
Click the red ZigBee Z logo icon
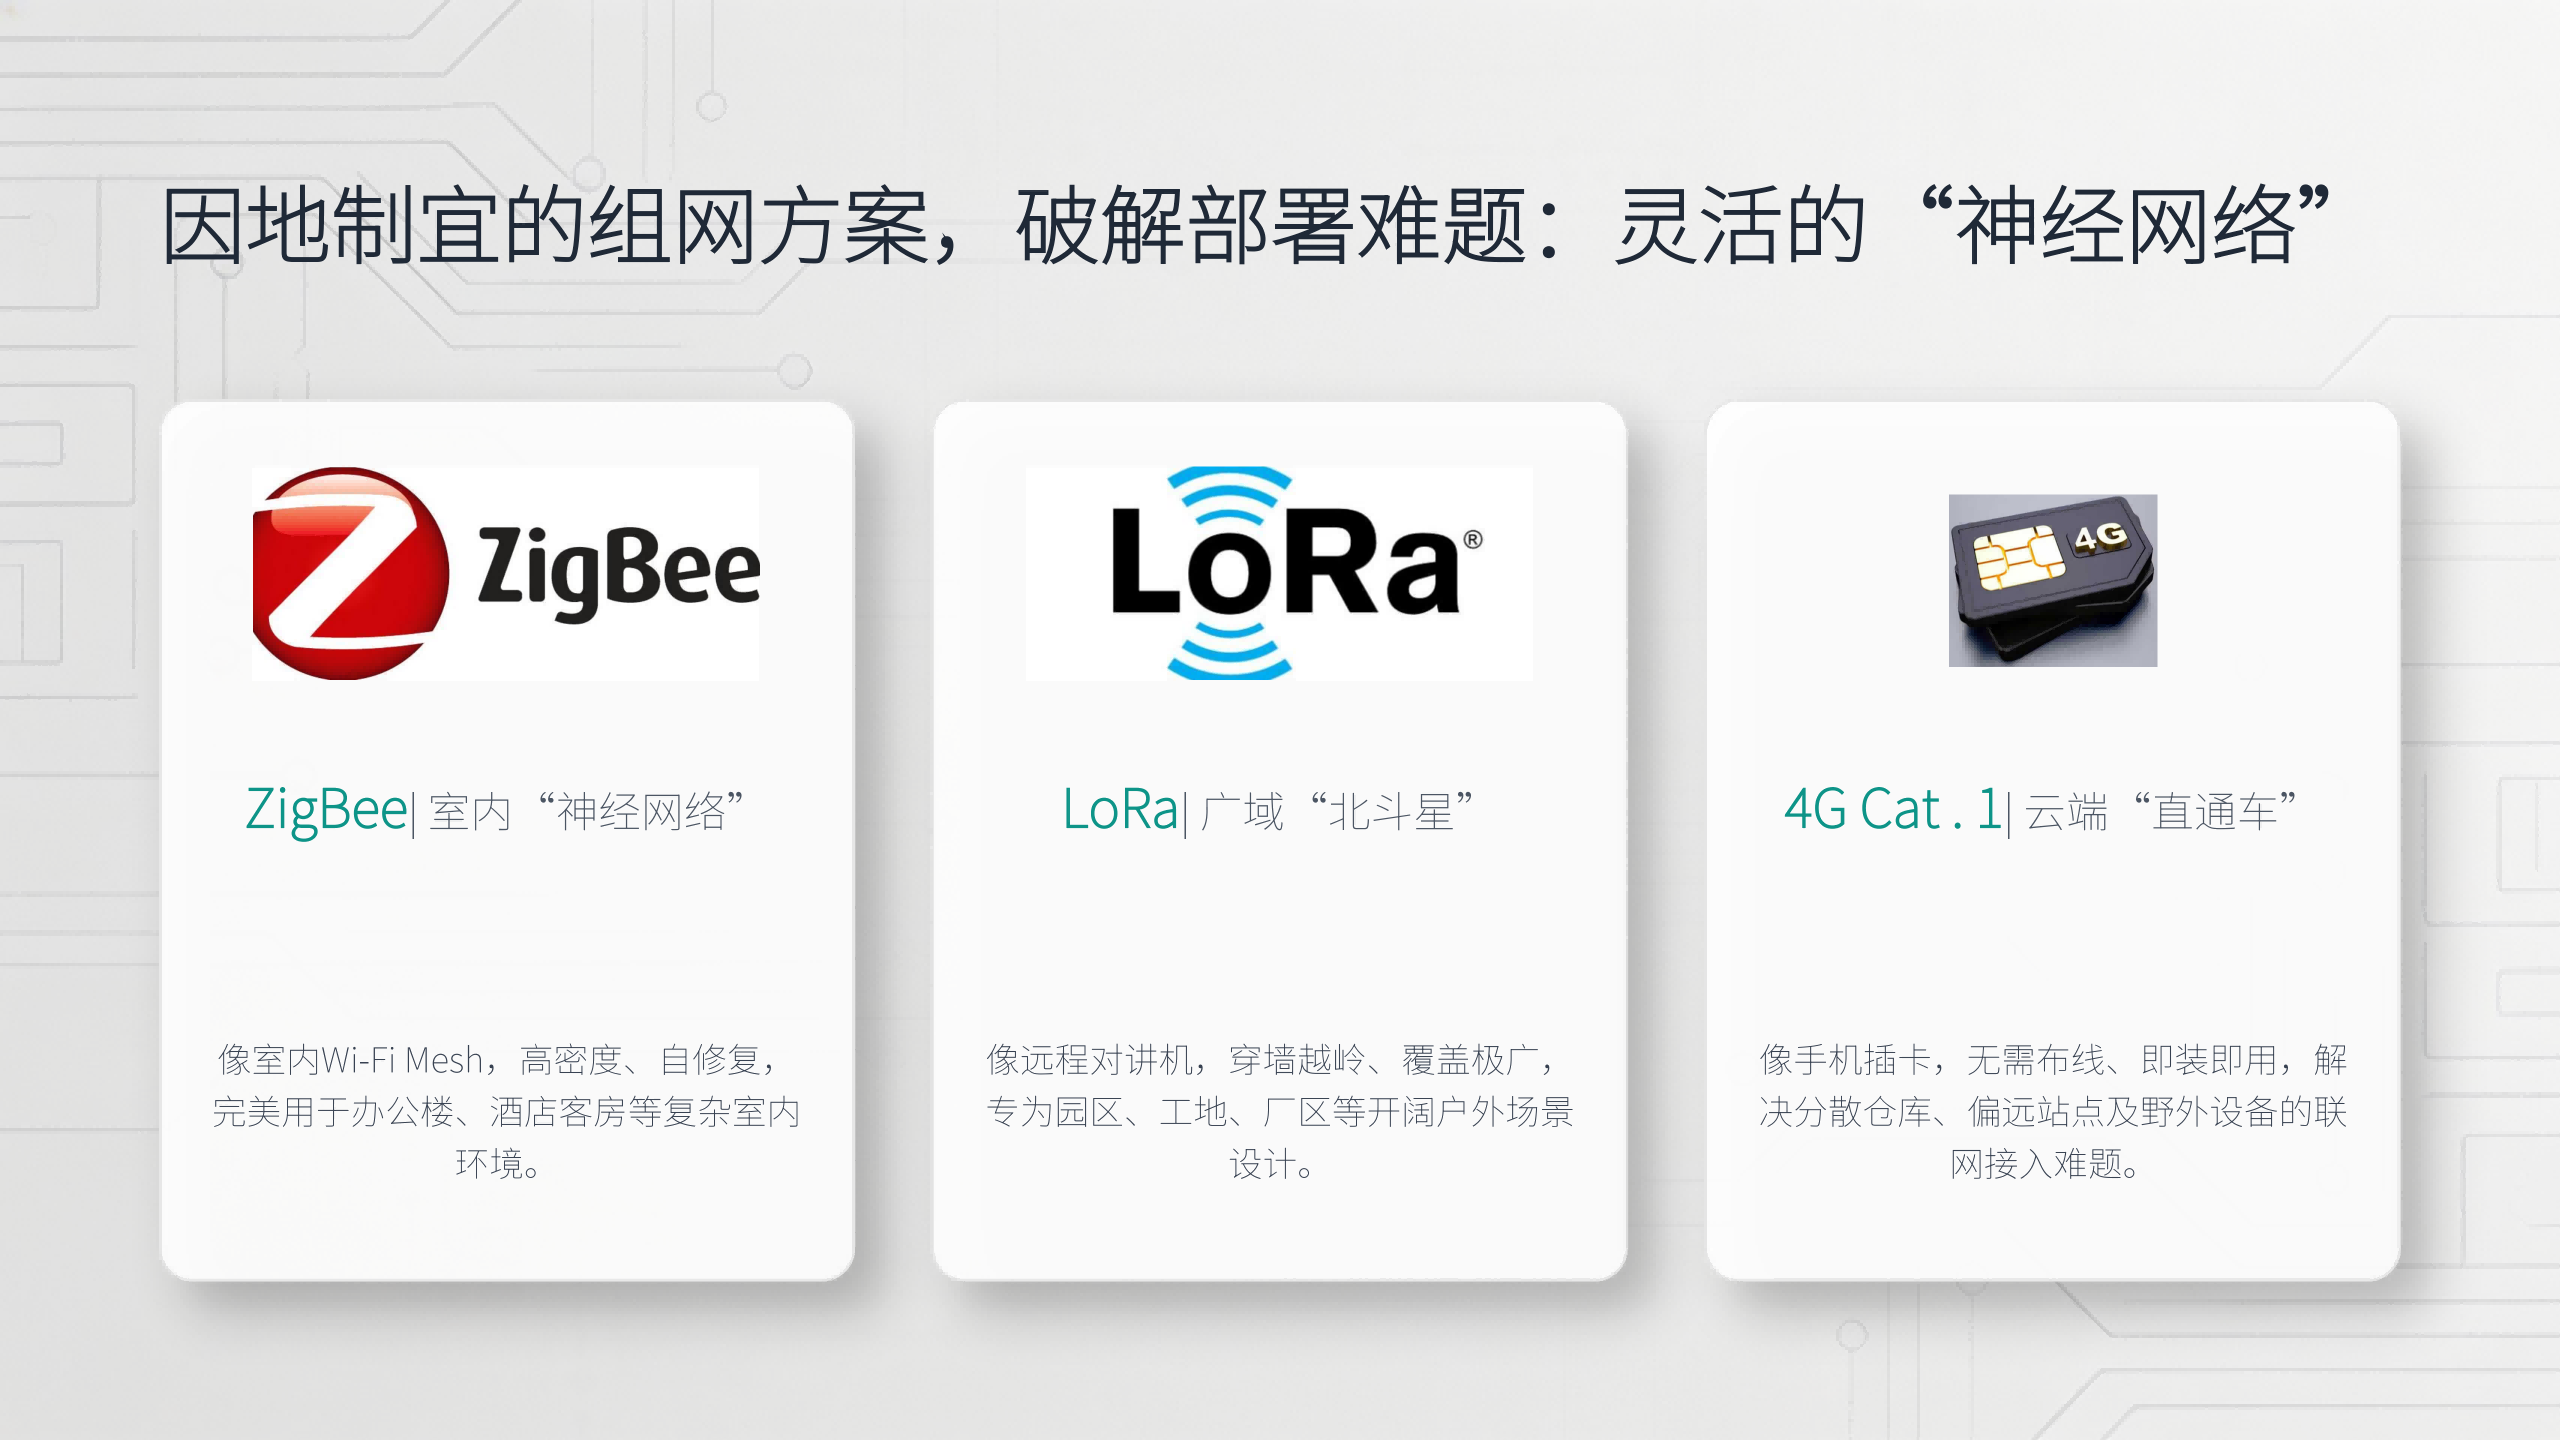(350, 573)
